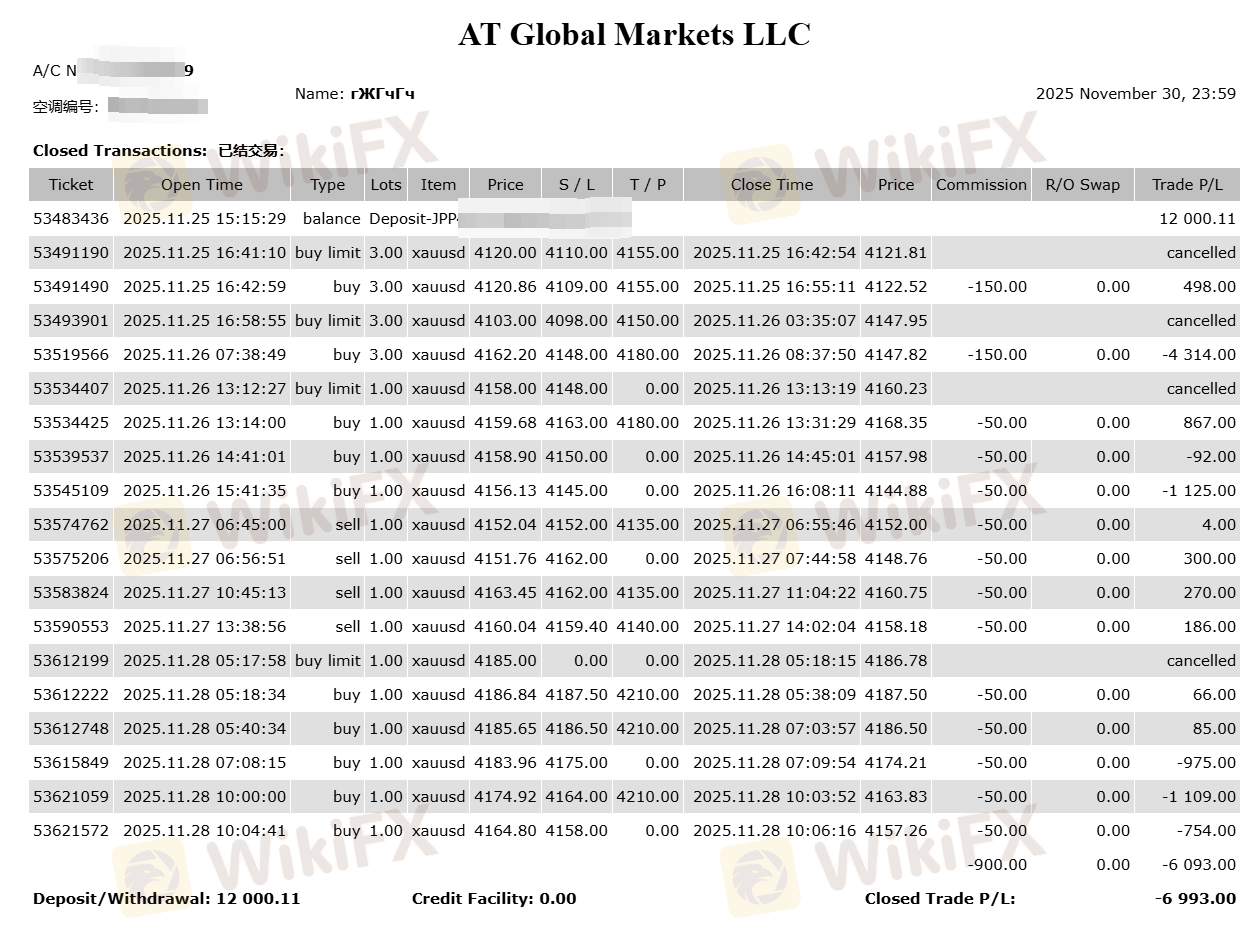This screenshot has height=932, width=1252.
Task: Click loss value -92.00
Action: click(x=1210, y=456)
